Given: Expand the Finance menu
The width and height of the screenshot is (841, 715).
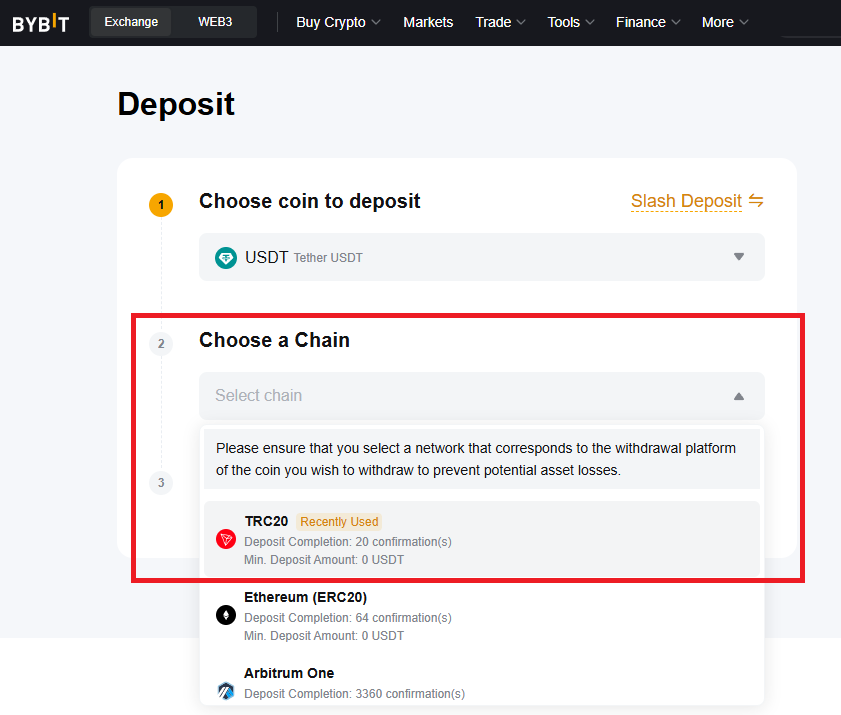Looking at the screenshot, I should tap(648, 23).
